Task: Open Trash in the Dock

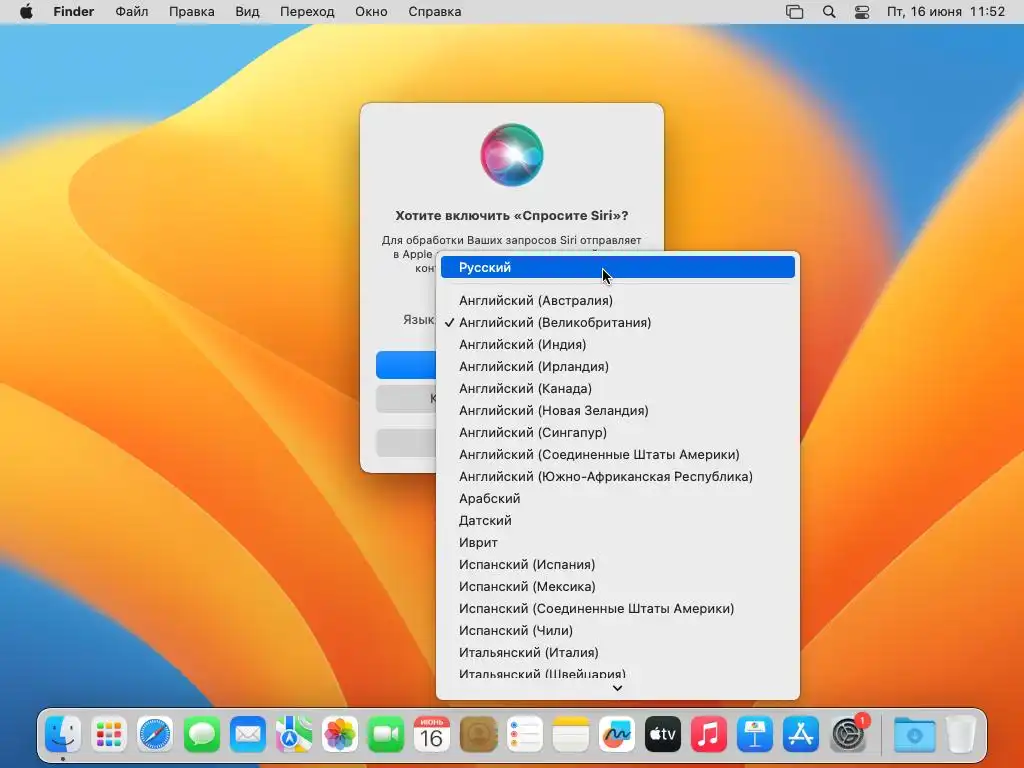Action: coord(961,735)
